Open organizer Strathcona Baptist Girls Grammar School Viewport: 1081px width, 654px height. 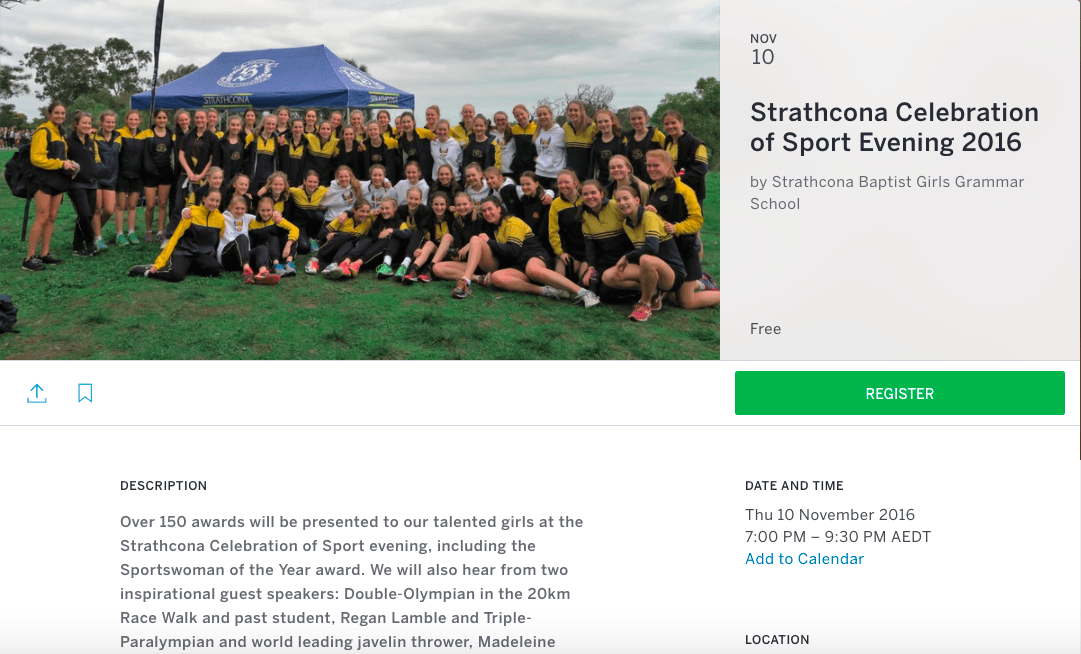pyautogui.click(x=887, y=193)
